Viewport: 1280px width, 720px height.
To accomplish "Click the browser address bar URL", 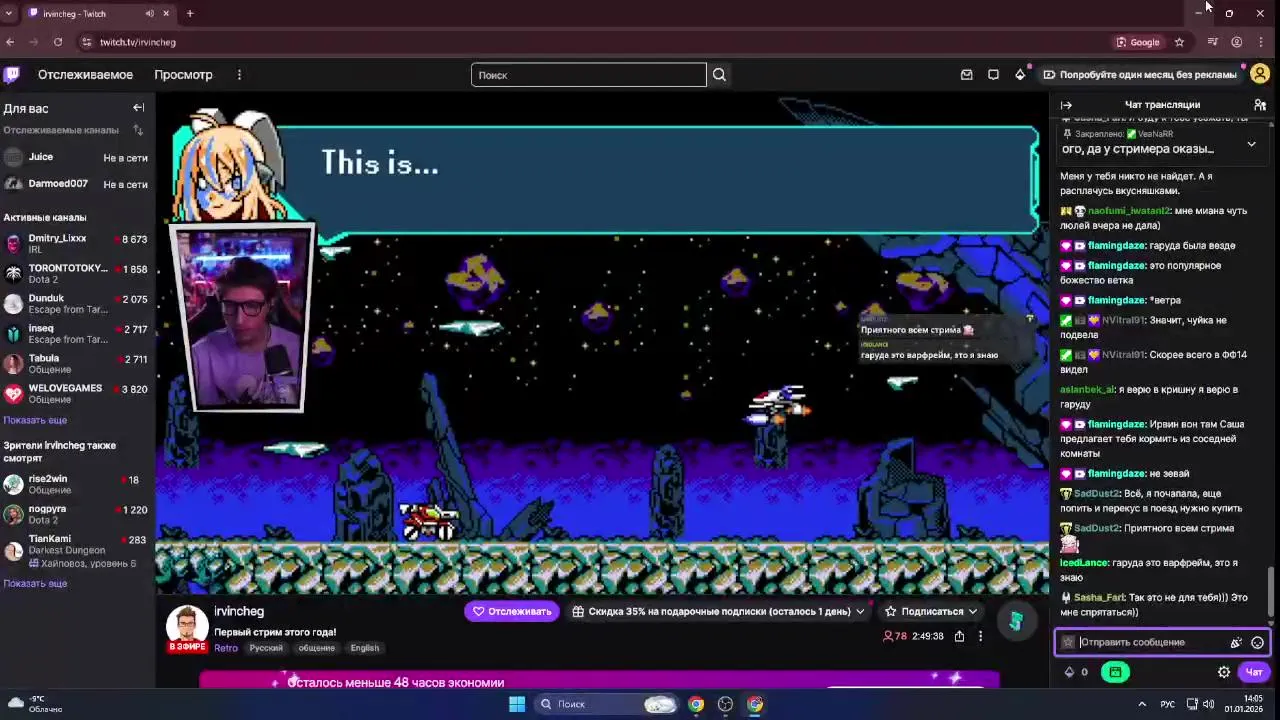I will coord(138,42).
